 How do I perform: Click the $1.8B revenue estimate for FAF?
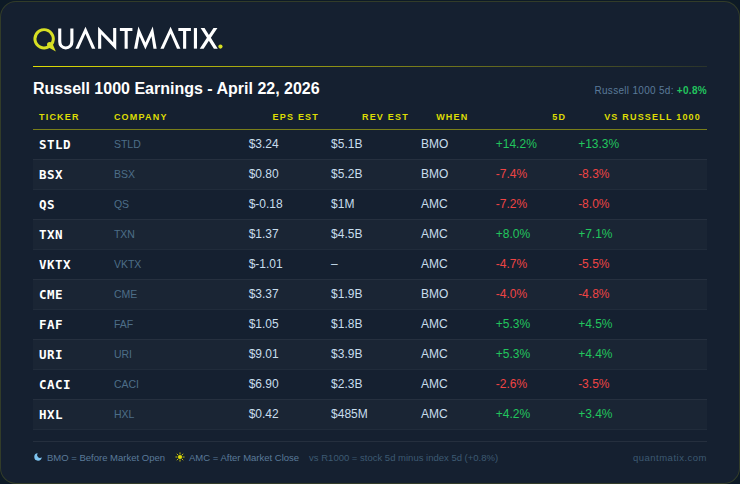click(346, 324)
